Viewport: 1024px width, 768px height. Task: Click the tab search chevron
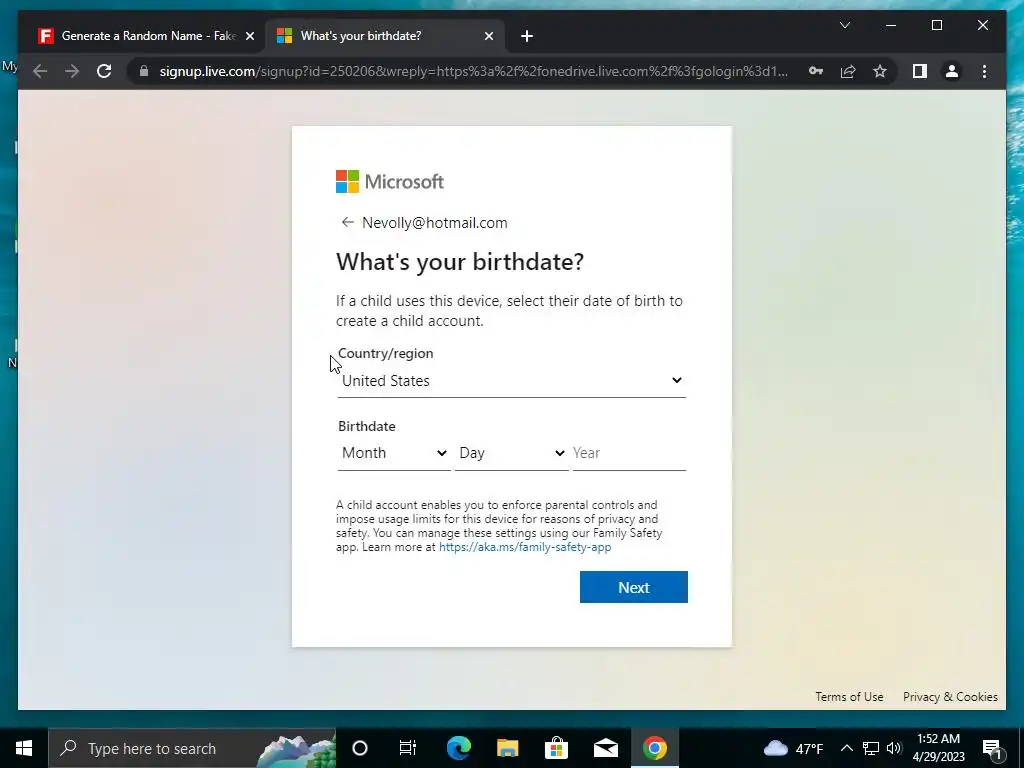pos(844,25)
